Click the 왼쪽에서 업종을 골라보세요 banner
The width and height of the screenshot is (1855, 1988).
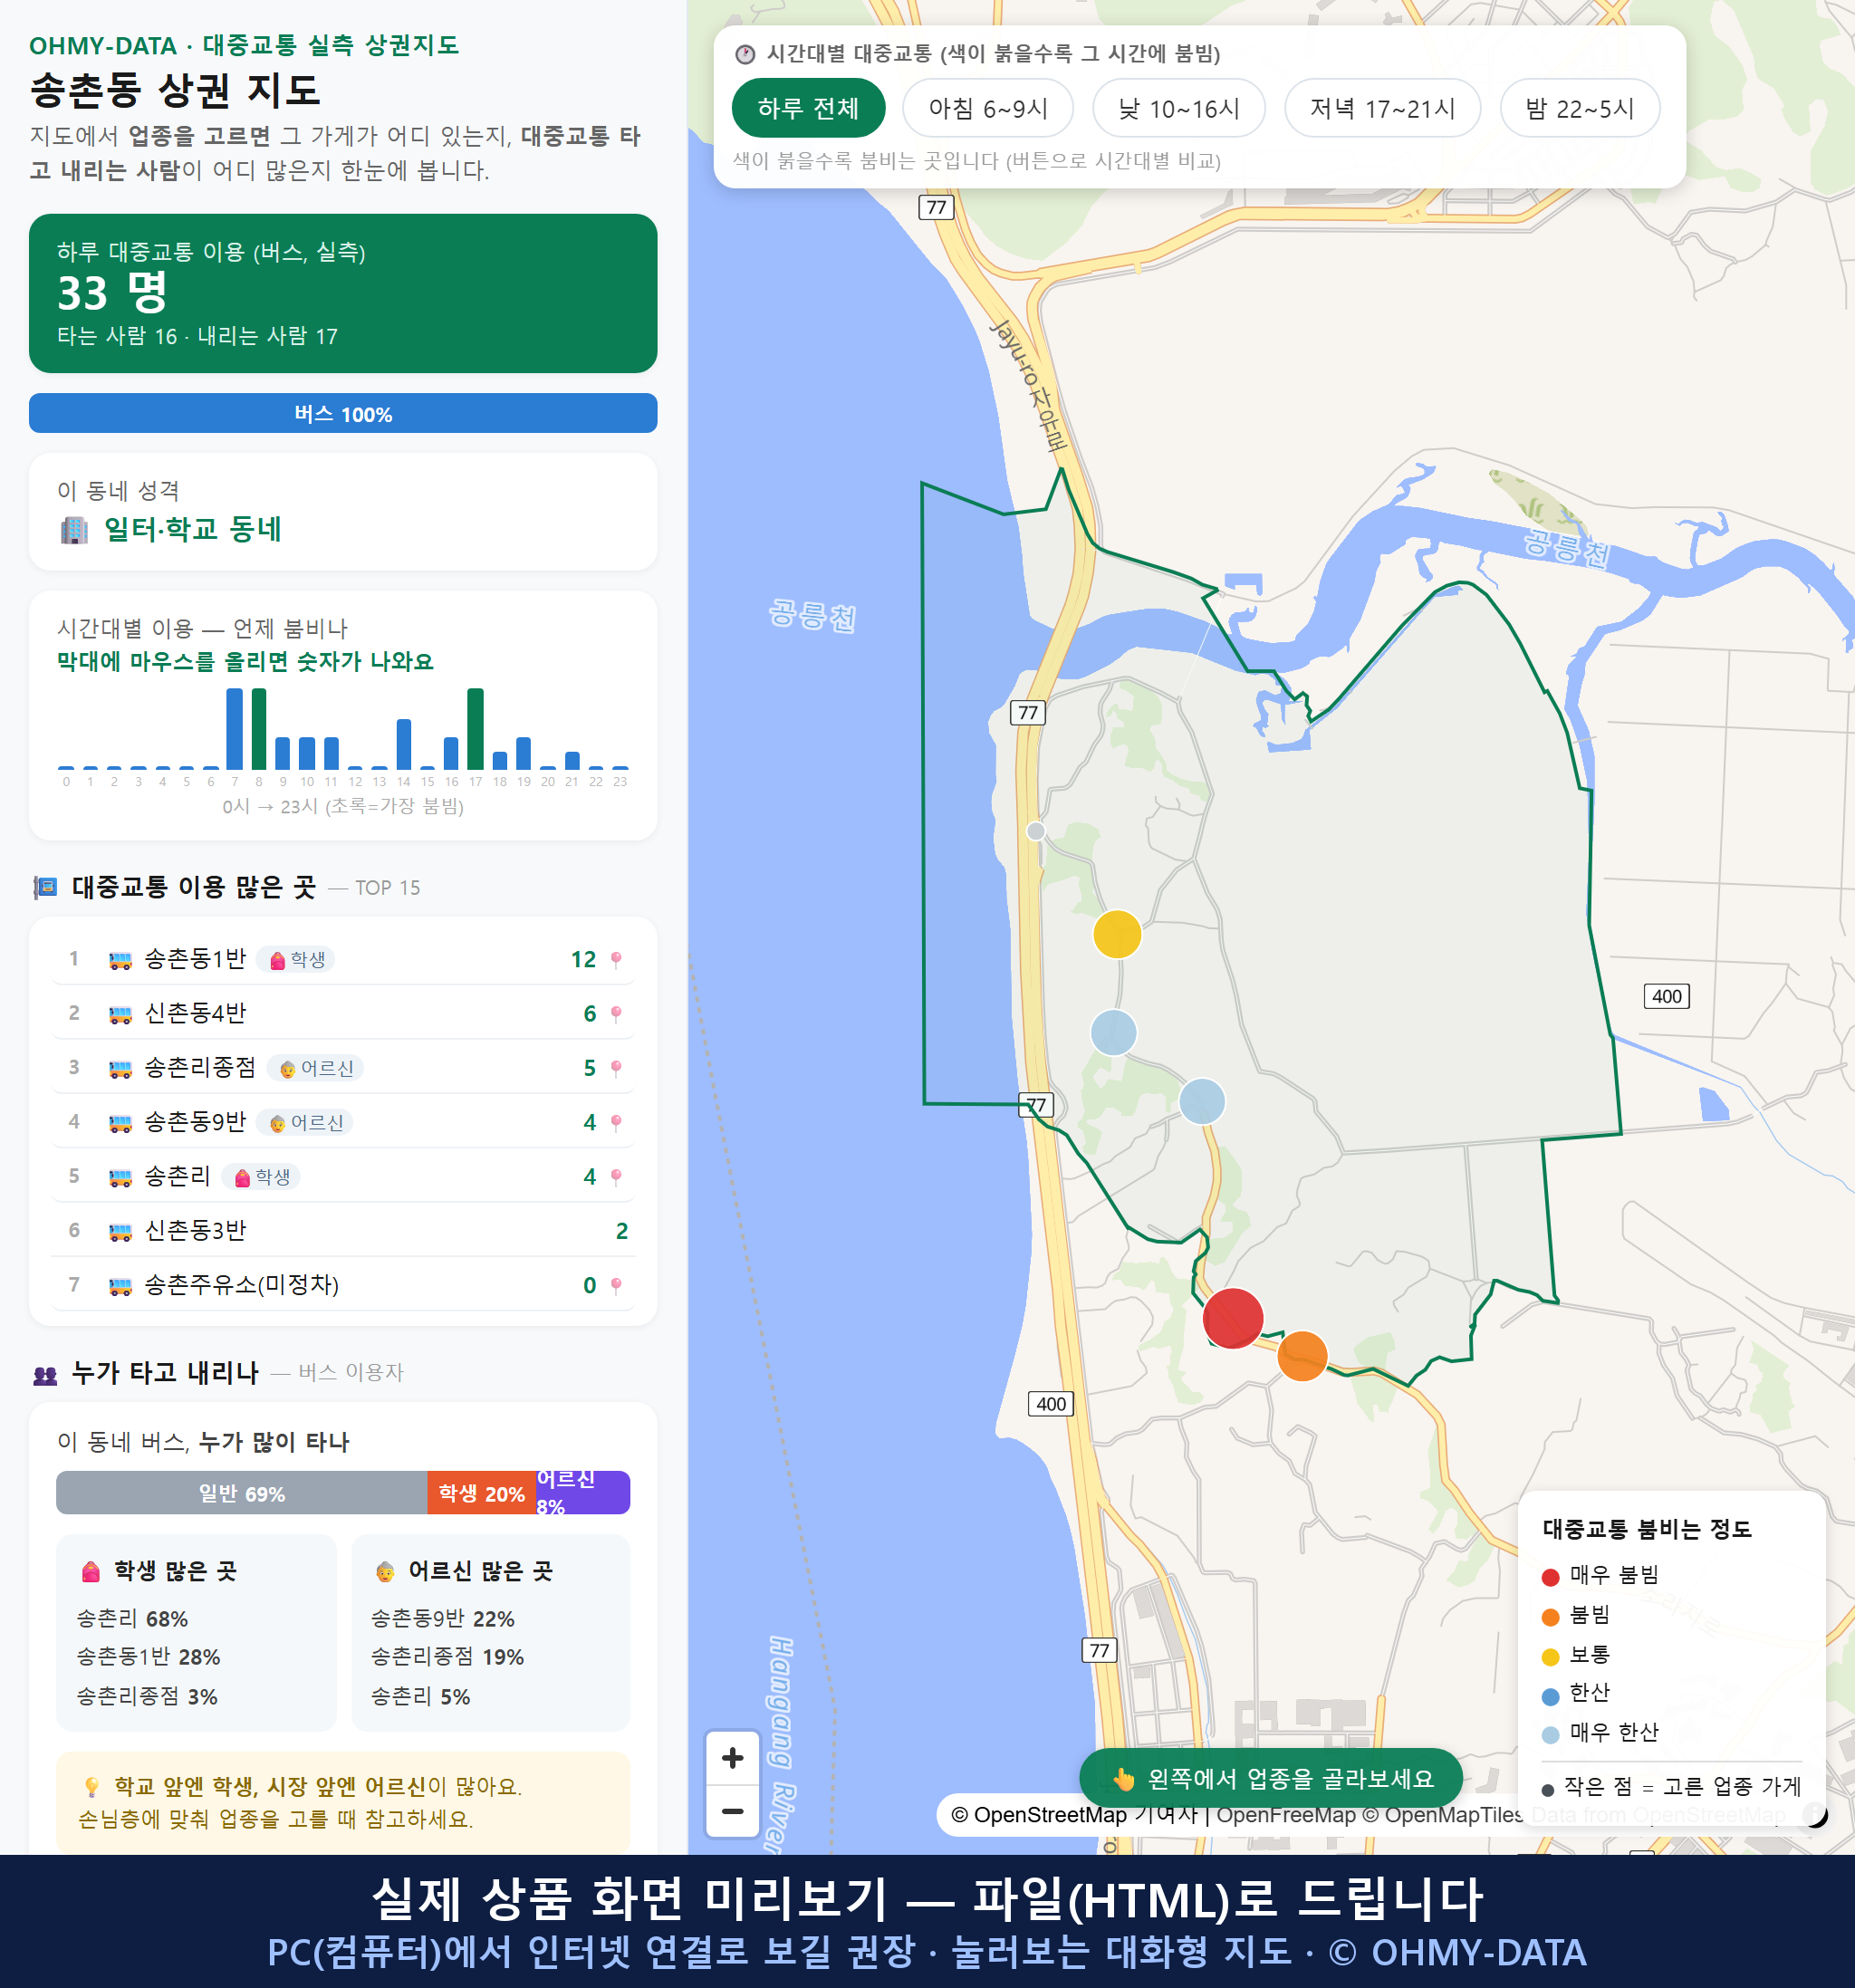pos(1271,1778)
